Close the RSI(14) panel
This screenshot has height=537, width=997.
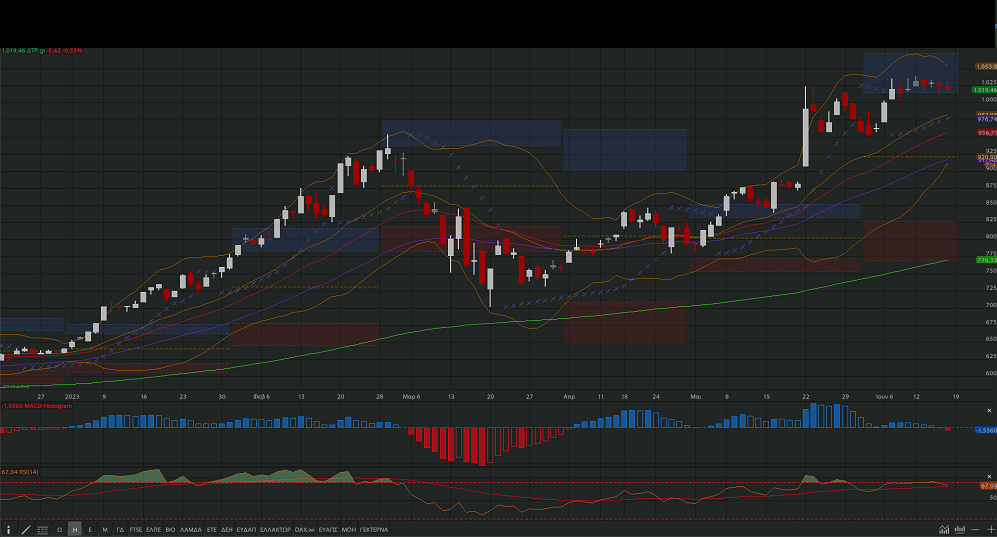click(x=989, y=475)
